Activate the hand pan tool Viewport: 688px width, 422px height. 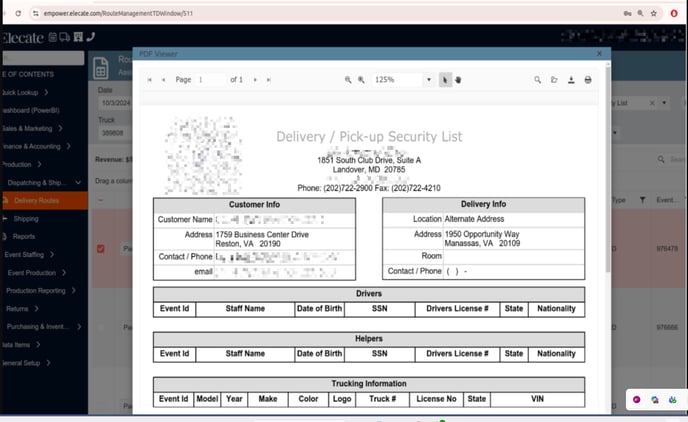click(458, 79)
